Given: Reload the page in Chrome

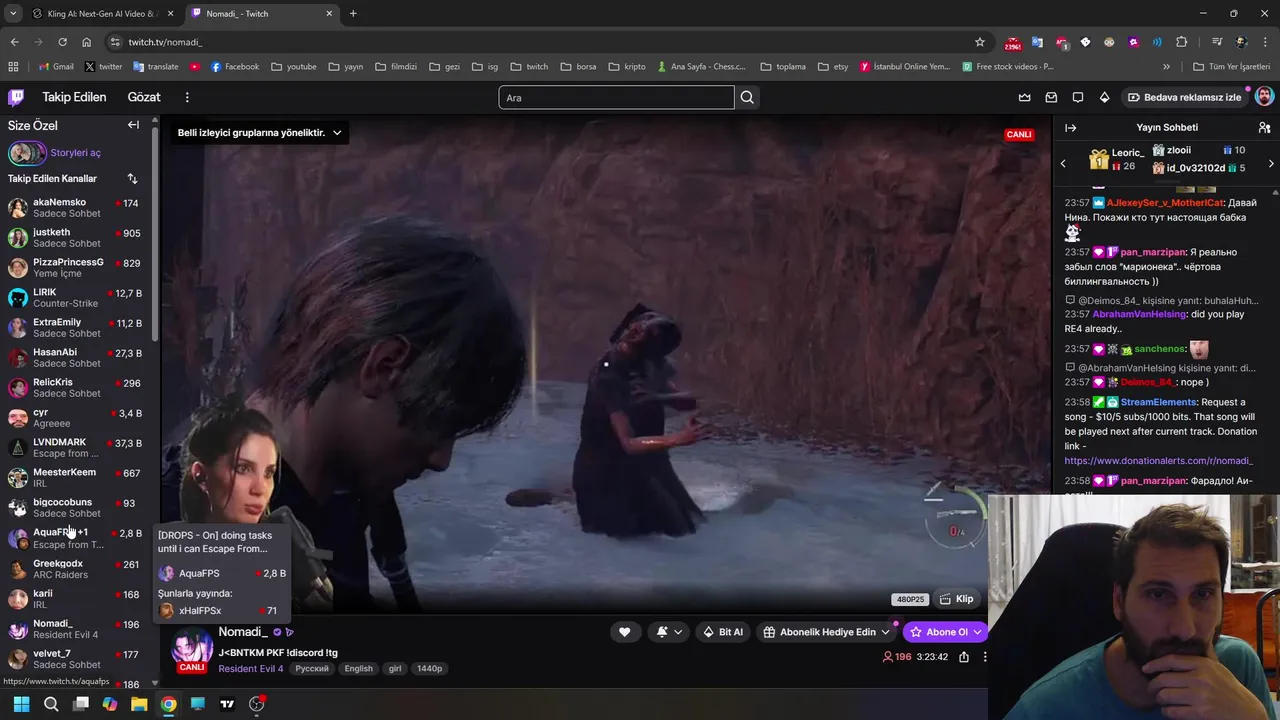Looking at the screenshot, I should click(62, 42).
